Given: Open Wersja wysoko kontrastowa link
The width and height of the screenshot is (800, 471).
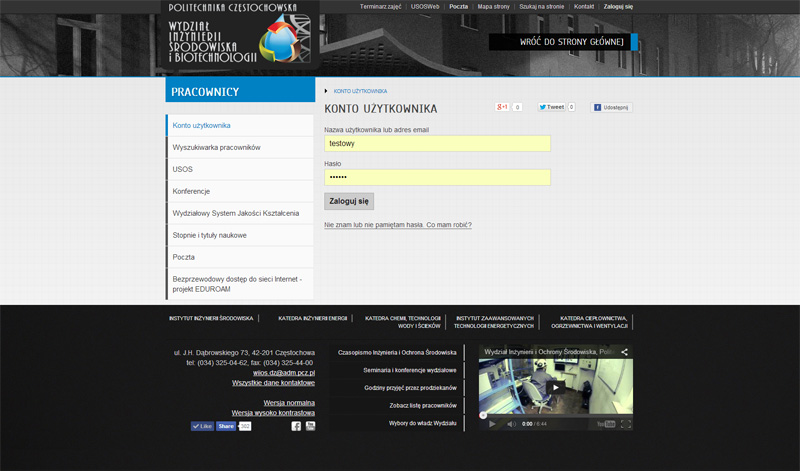Looking at the screenshot, I should click(273, 413).
